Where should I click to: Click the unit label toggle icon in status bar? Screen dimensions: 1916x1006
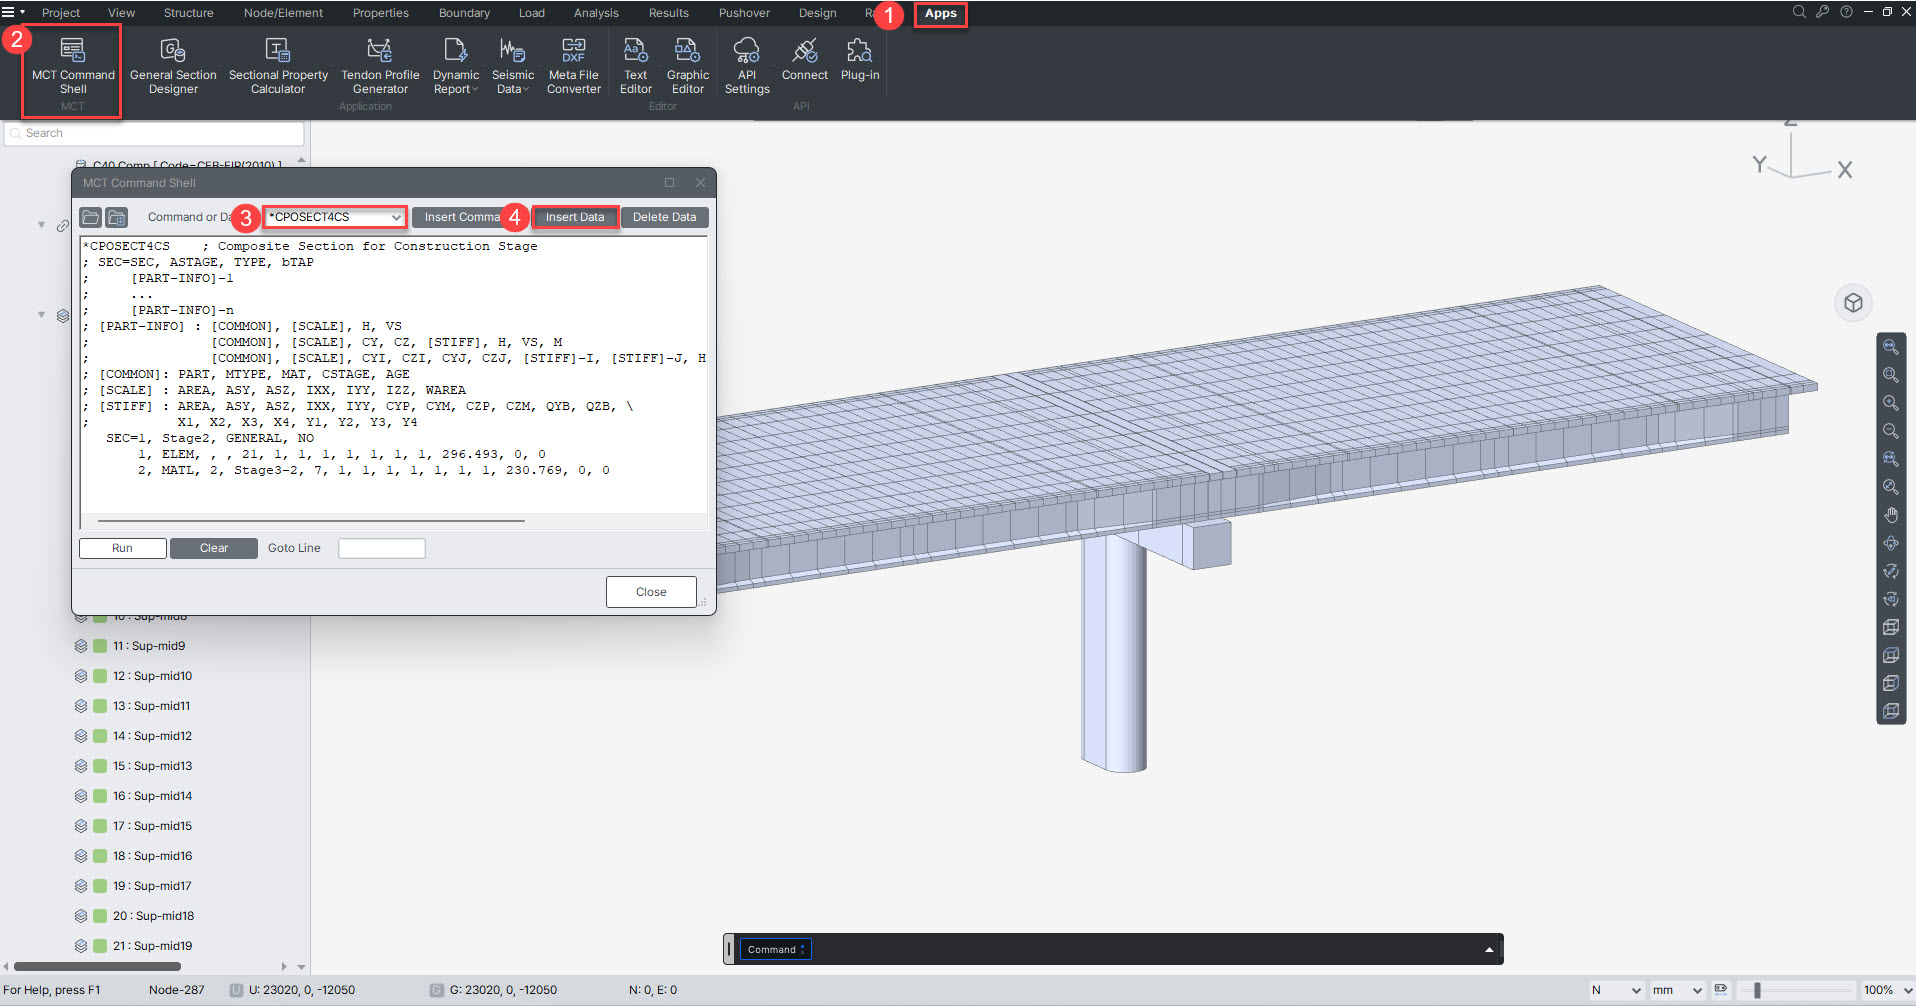[x=1720, y=989]
